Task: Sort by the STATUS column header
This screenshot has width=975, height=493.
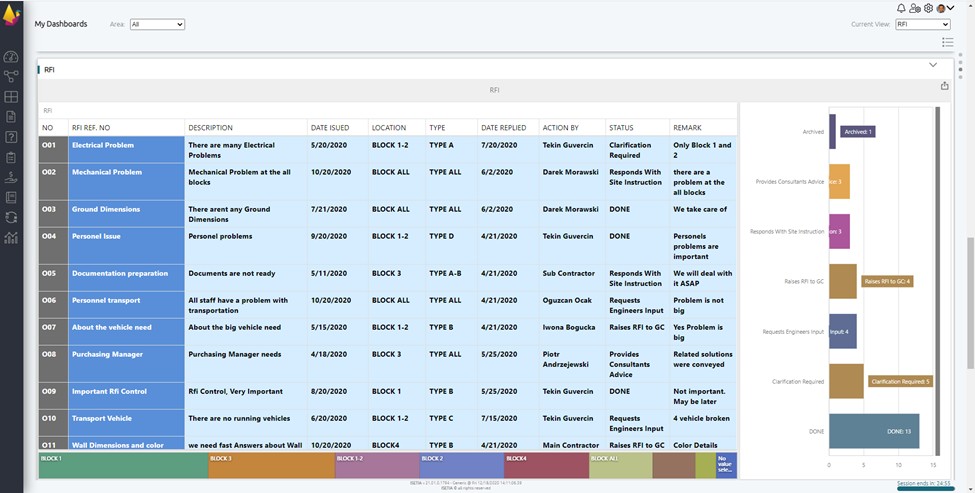Action: point(637,127)
